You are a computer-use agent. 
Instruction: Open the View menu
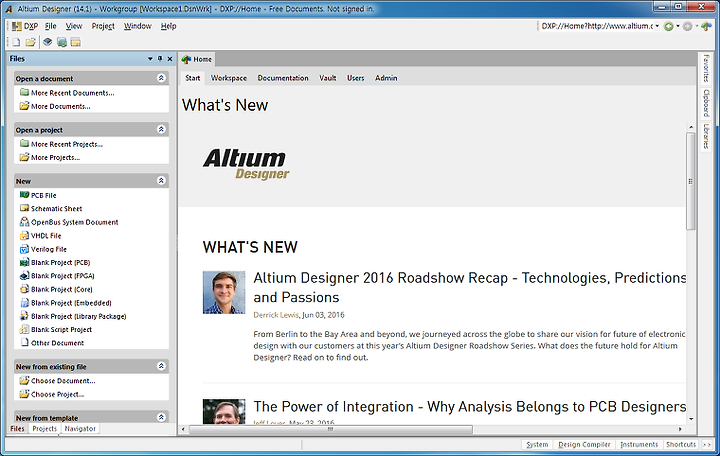(x=73, y=26)
